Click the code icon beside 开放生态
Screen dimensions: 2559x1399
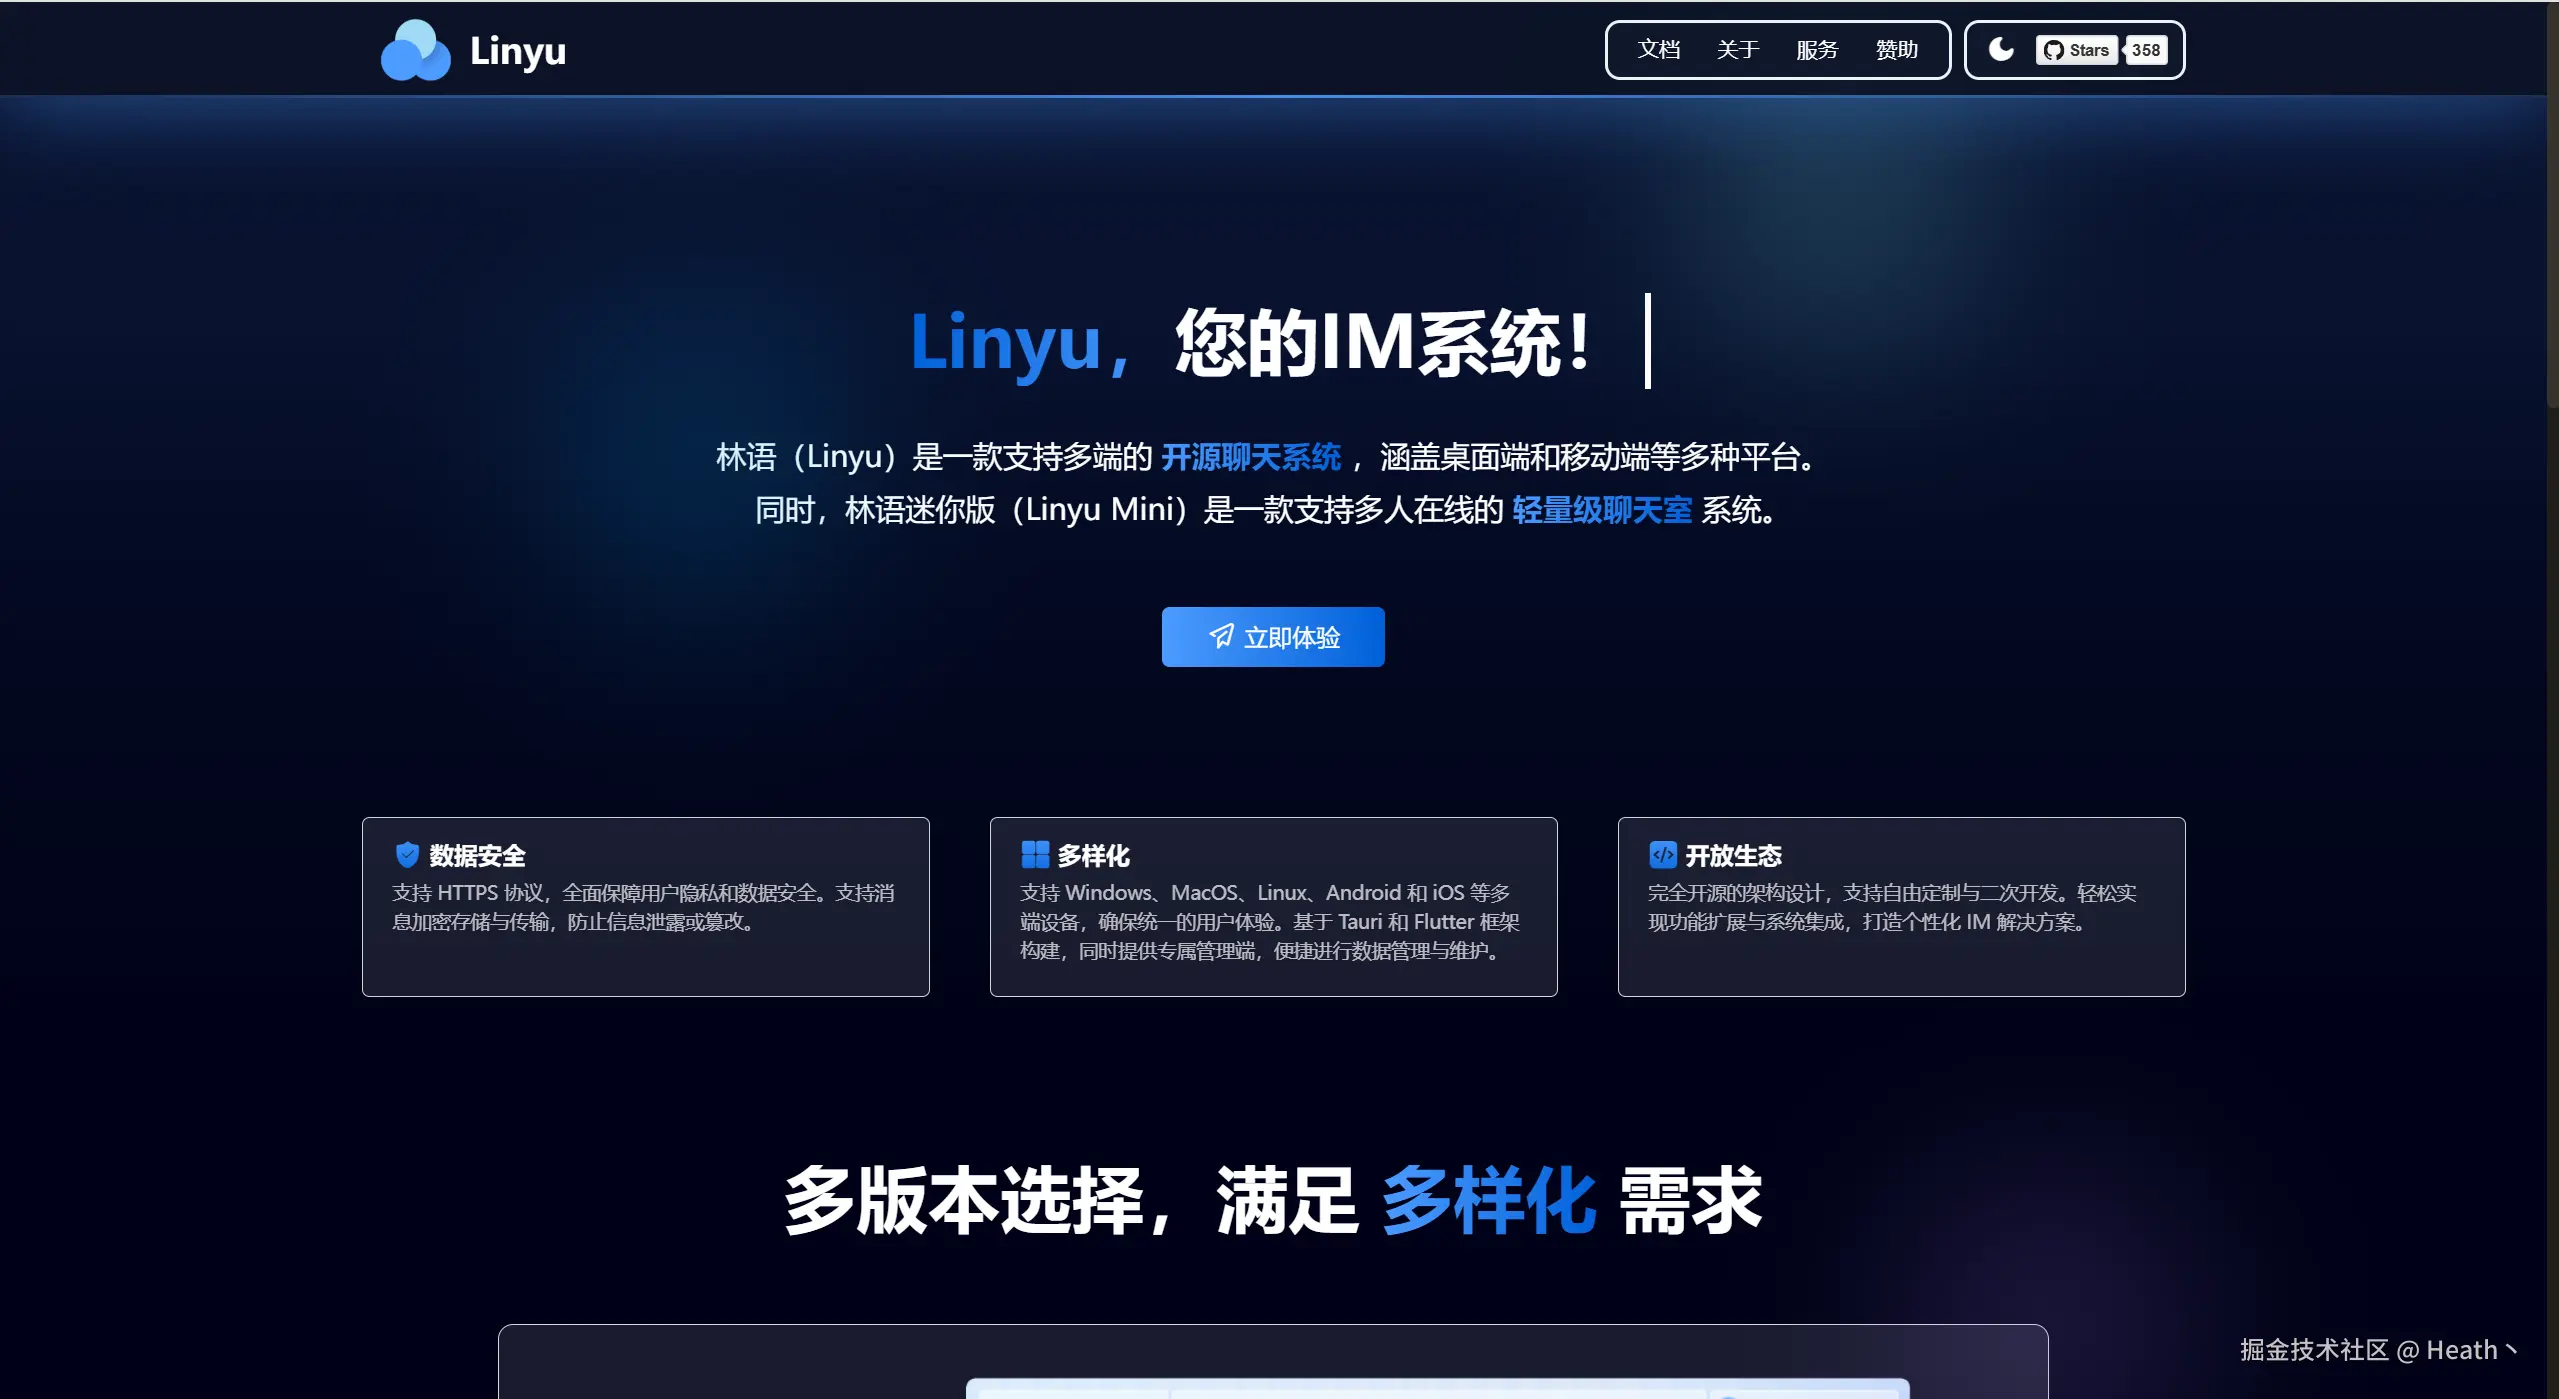click(1662, 855)
